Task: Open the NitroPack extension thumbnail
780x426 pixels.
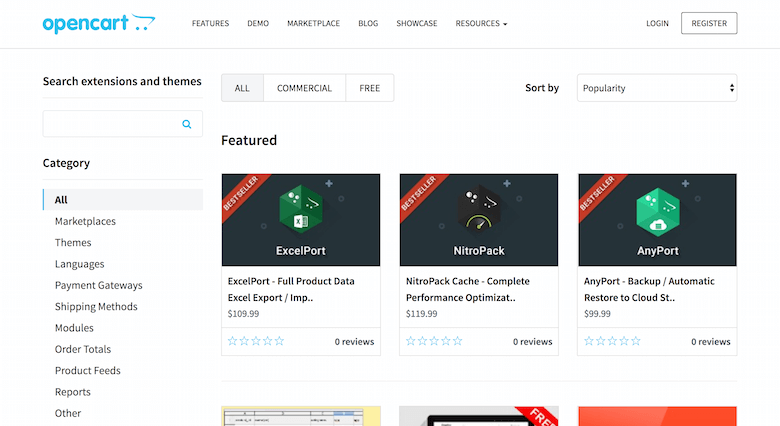Action: pos(479,220)
